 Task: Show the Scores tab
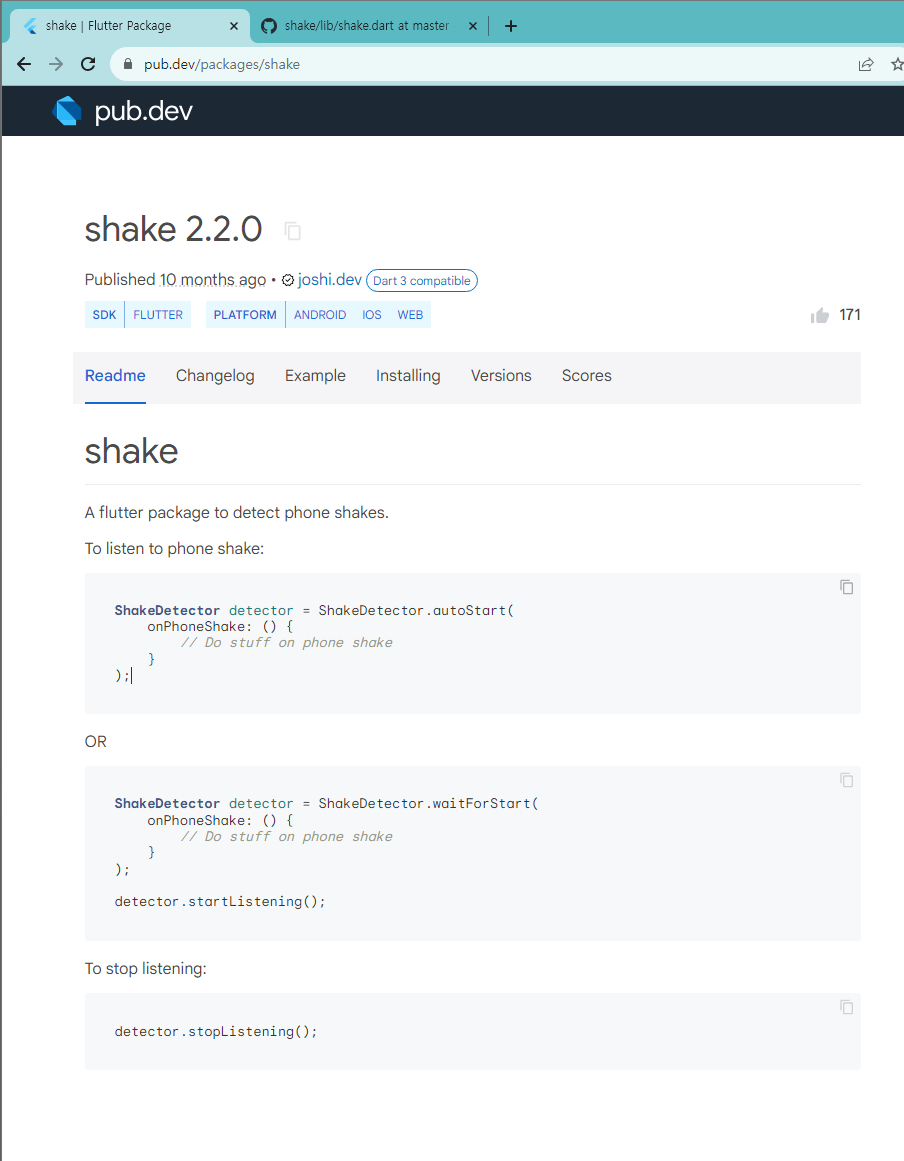click(586, 376)
